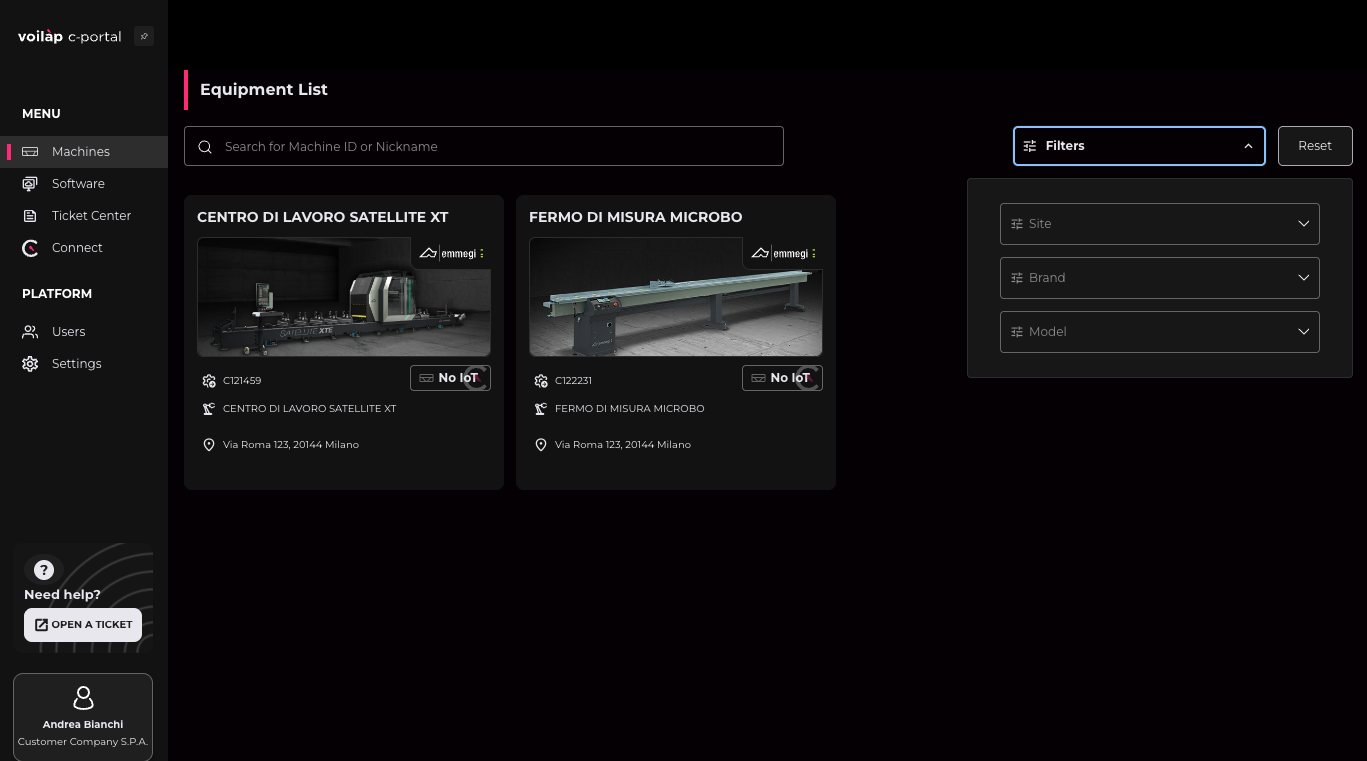Click the emmegi brand logo on Microbo card

tap(784, 253)
